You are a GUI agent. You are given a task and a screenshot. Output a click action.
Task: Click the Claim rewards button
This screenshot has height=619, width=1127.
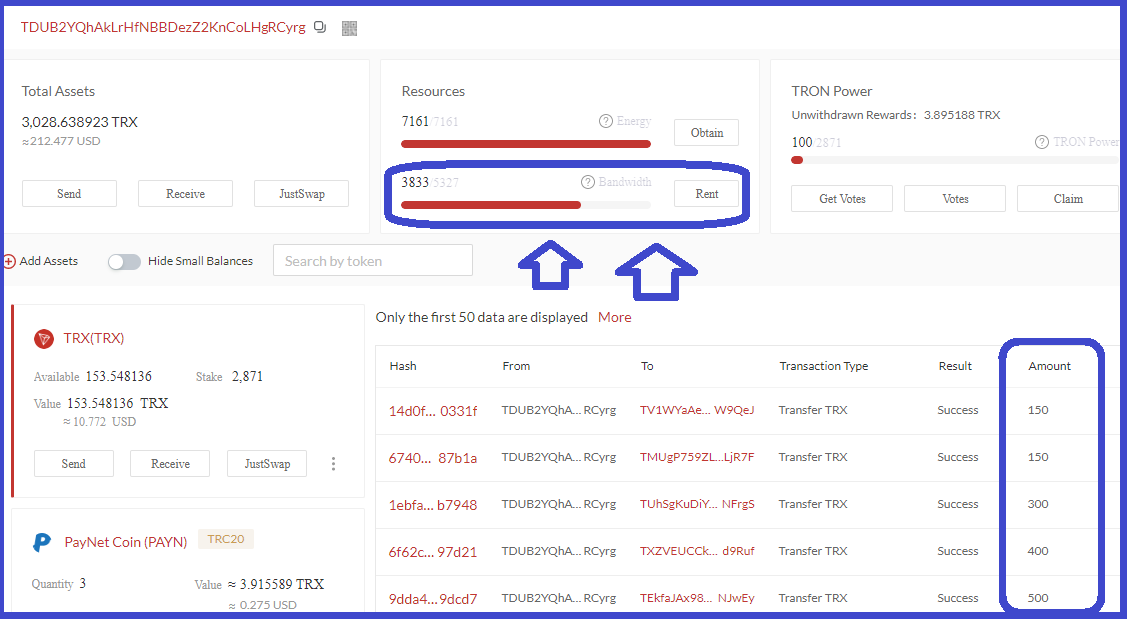[1068, 198]
